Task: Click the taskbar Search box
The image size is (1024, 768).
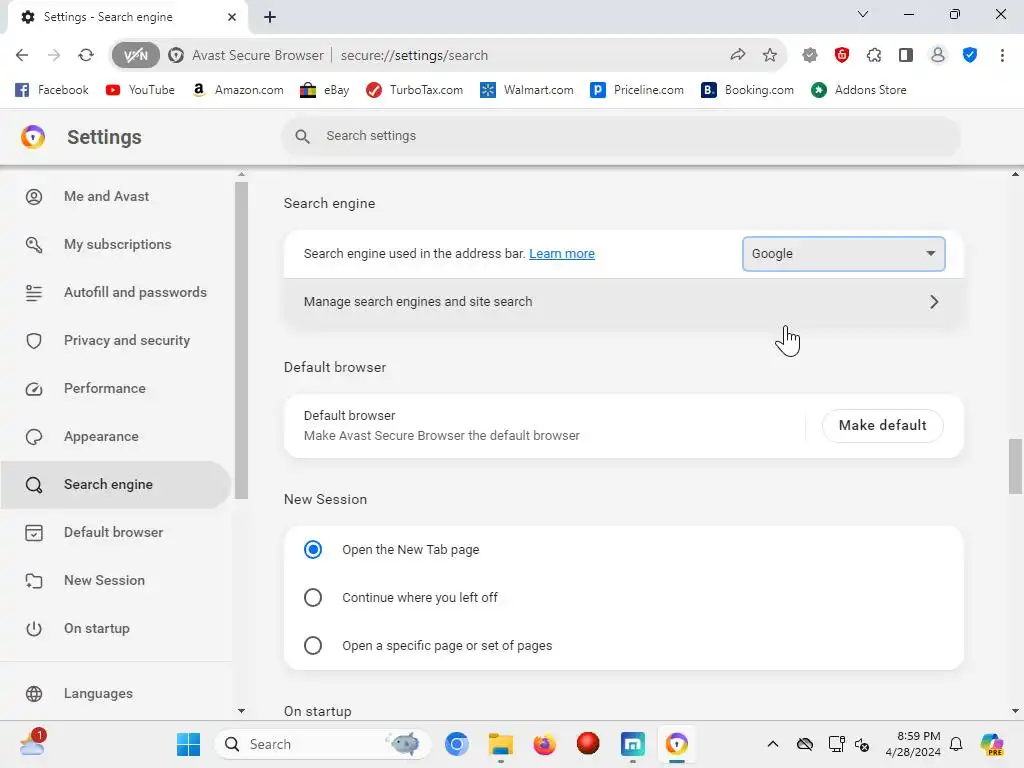Action: pos(323,744)
